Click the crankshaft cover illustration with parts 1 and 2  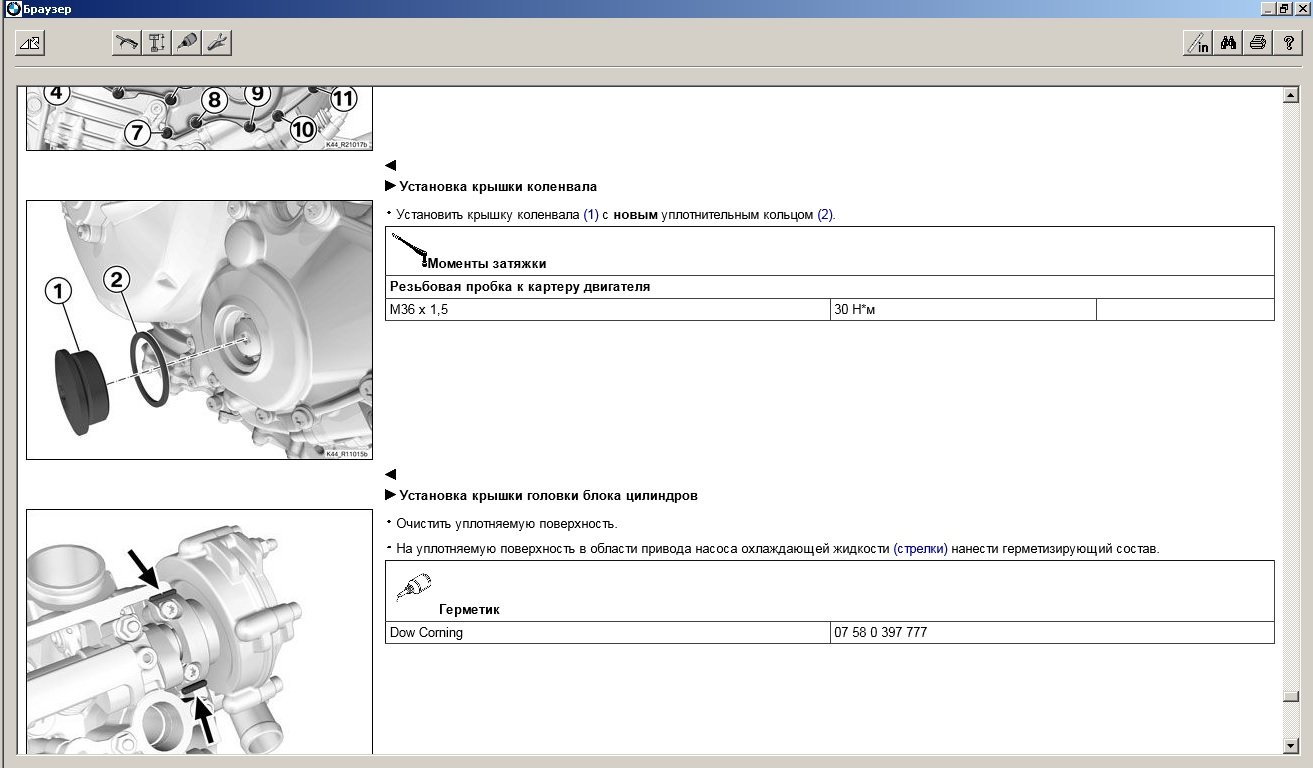point(199,330)
